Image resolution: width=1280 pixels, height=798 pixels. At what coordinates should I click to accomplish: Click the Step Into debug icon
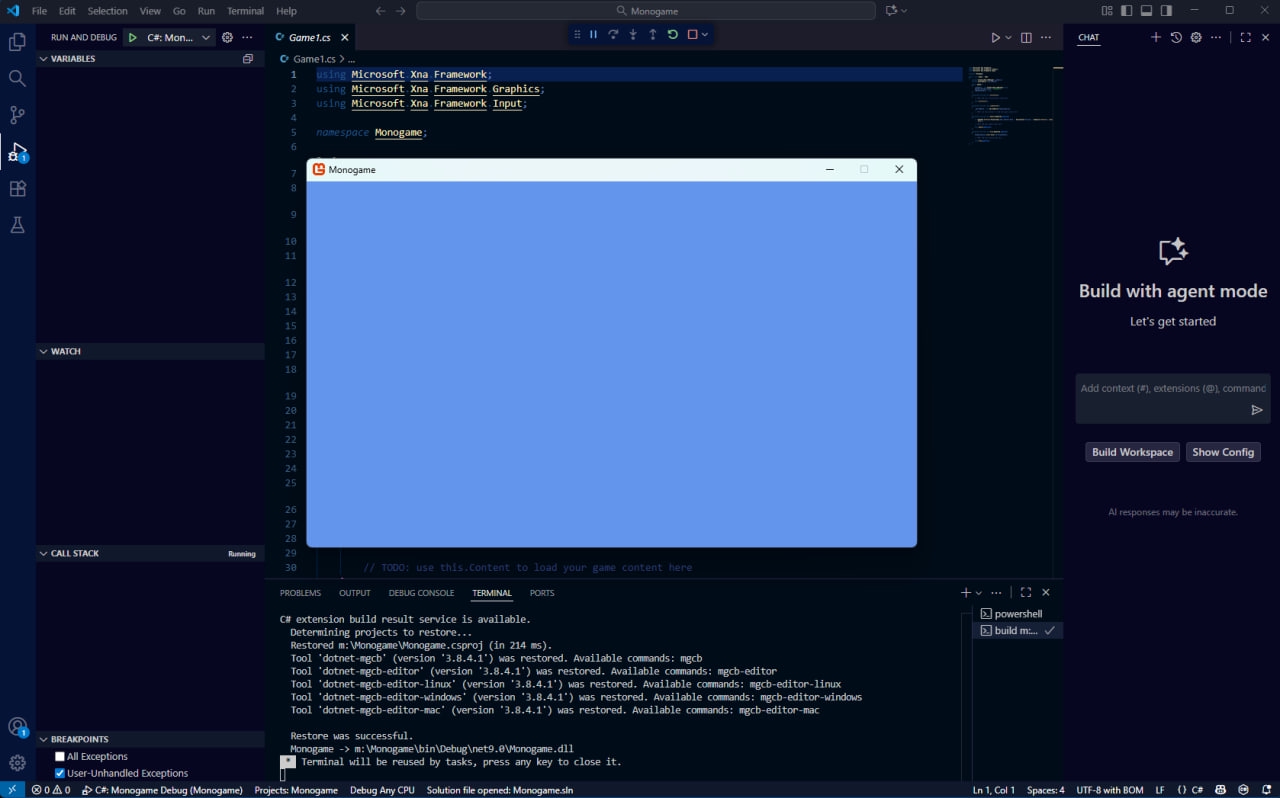tap(633, 33)
